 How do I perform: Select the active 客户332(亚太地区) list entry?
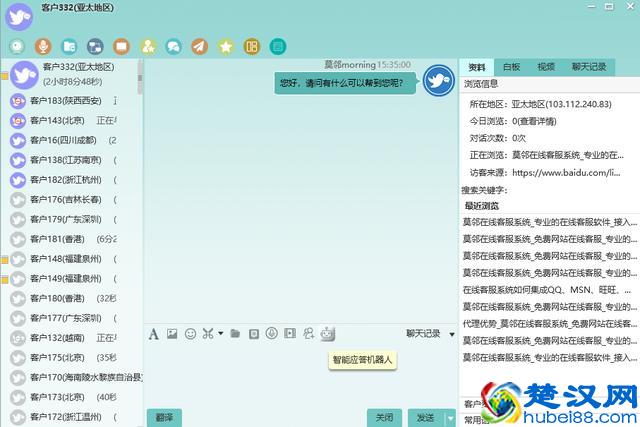tap(69, 75)
